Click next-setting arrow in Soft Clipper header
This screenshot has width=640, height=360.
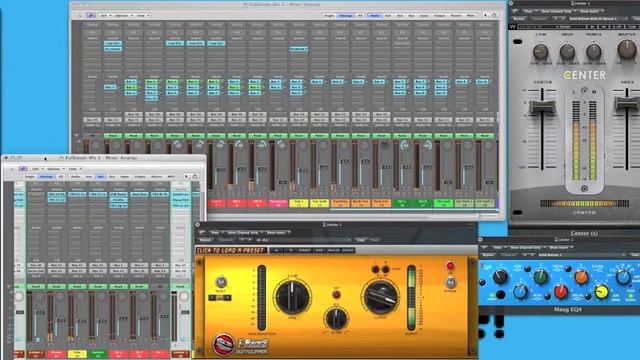[249, 240]
